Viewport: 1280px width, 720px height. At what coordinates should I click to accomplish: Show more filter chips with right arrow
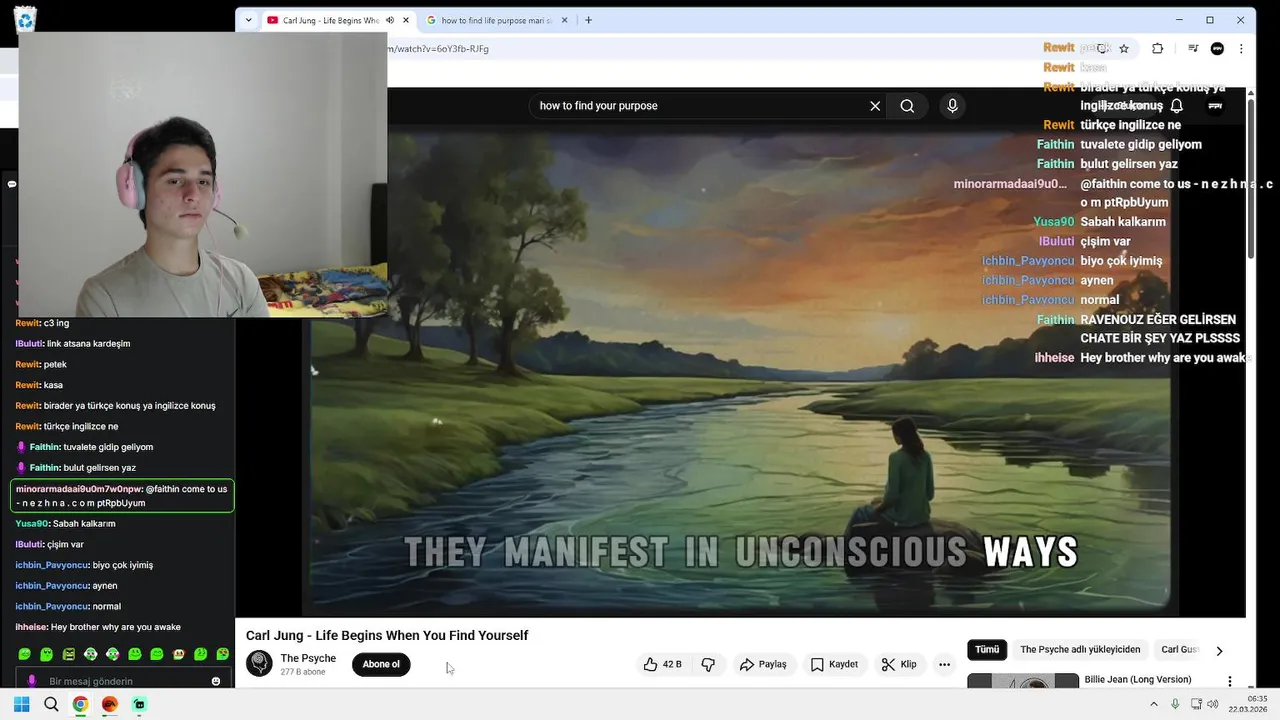pos(1219,651)
